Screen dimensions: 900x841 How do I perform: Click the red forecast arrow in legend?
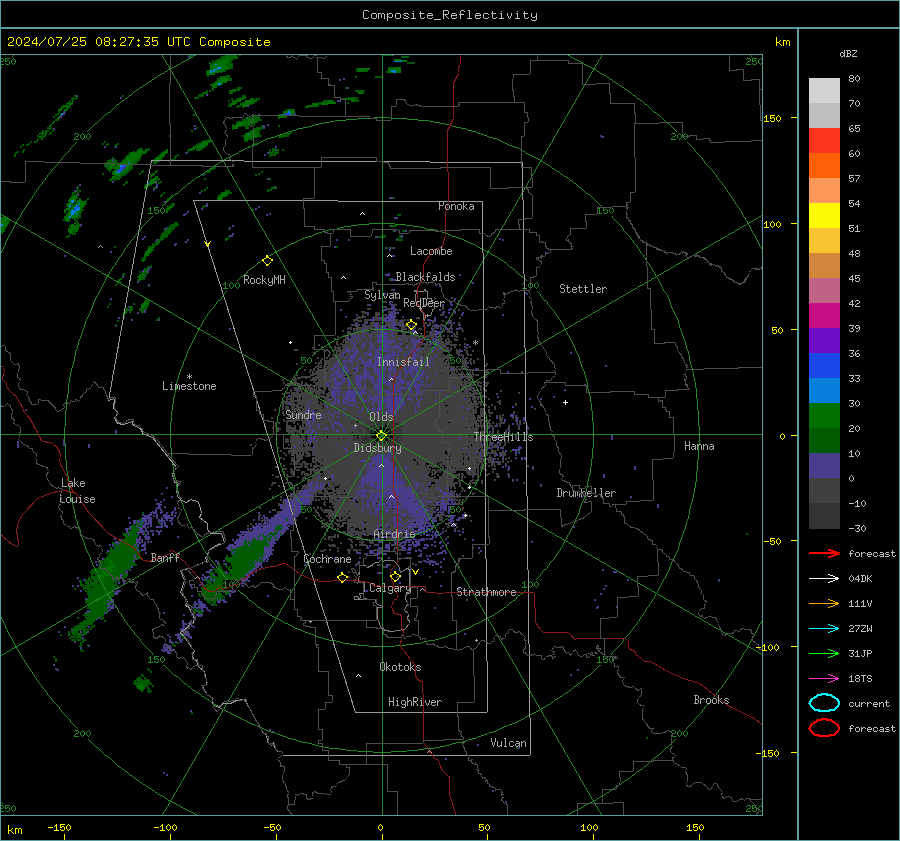[x=824, y=553]
